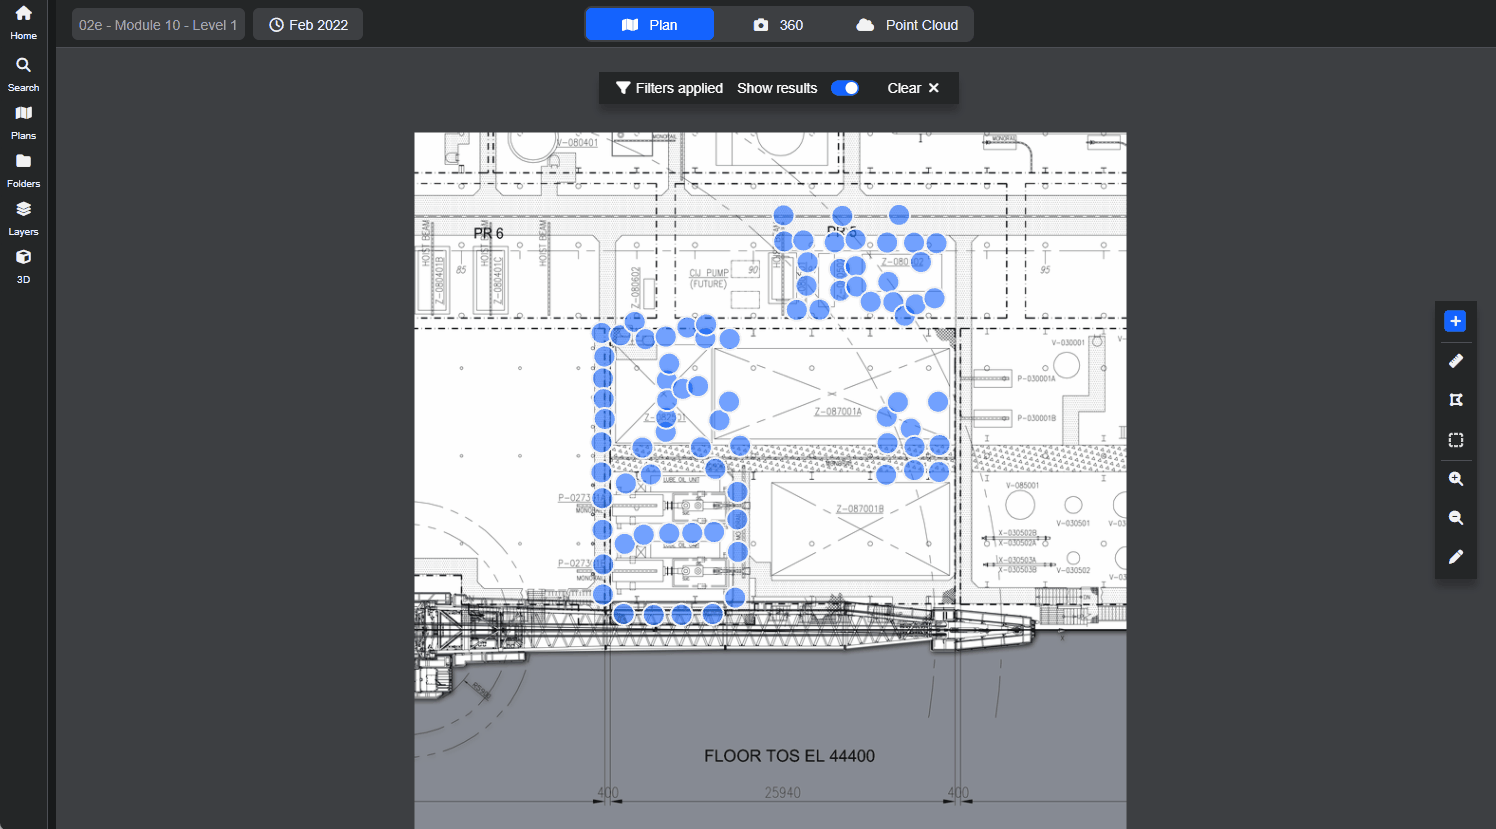The height and width of the screenshot is (829, 1496).
Task: Click the Z-087001B equipment label
Action: click(860, 509)
